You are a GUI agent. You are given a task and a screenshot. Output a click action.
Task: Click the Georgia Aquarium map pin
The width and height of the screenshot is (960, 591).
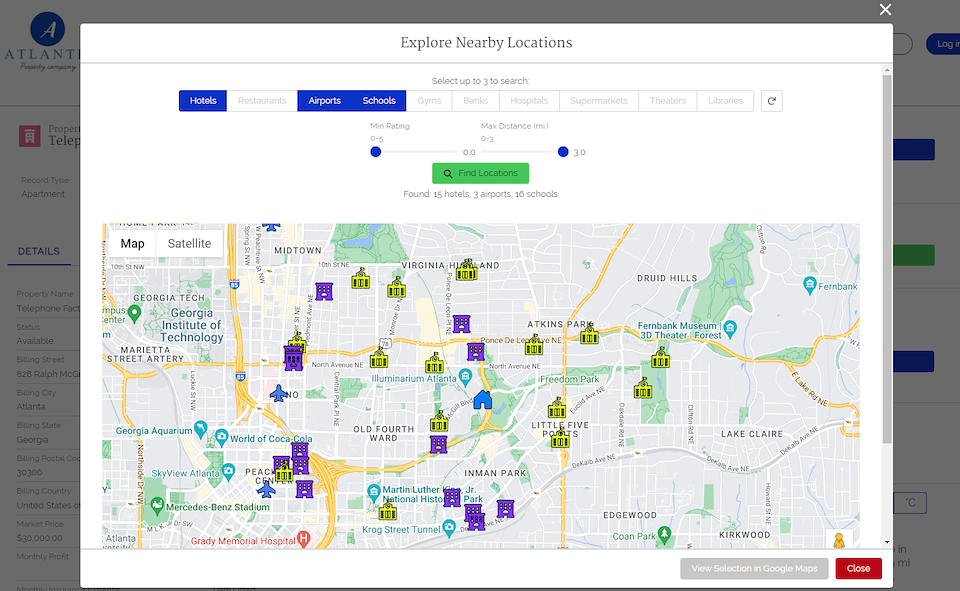click(x=201, y=428)
